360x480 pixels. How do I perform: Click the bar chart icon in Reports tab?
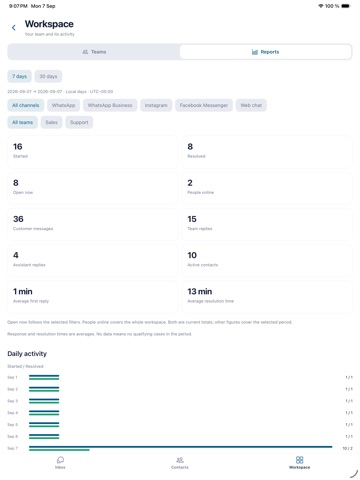(x=255, y=52)
